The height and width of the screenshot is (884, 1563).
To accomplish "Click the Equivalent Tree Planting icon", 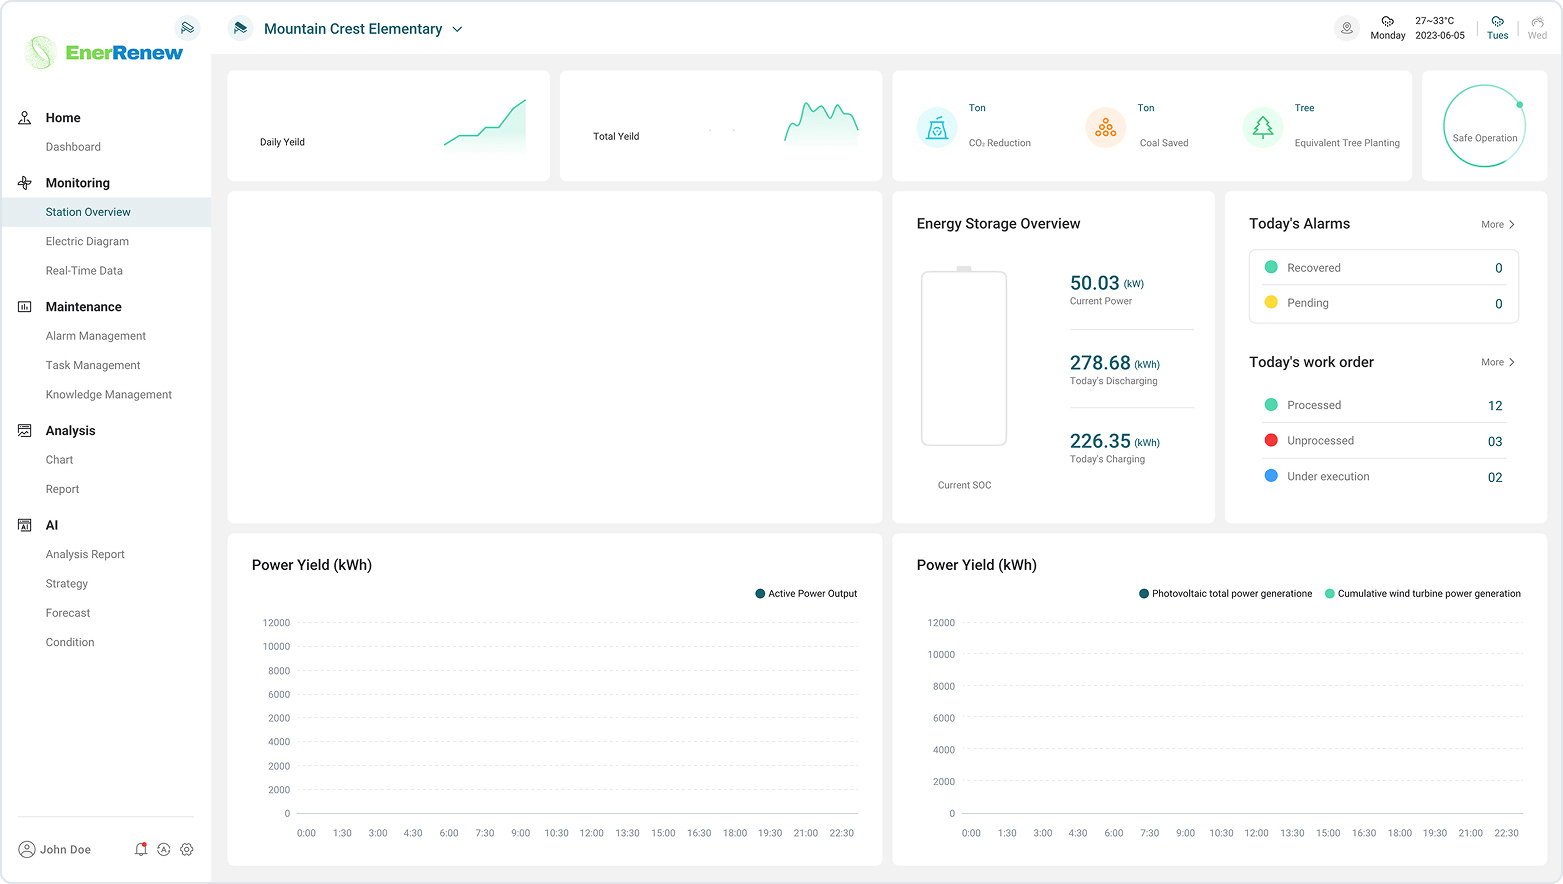I will (1263, 127).
